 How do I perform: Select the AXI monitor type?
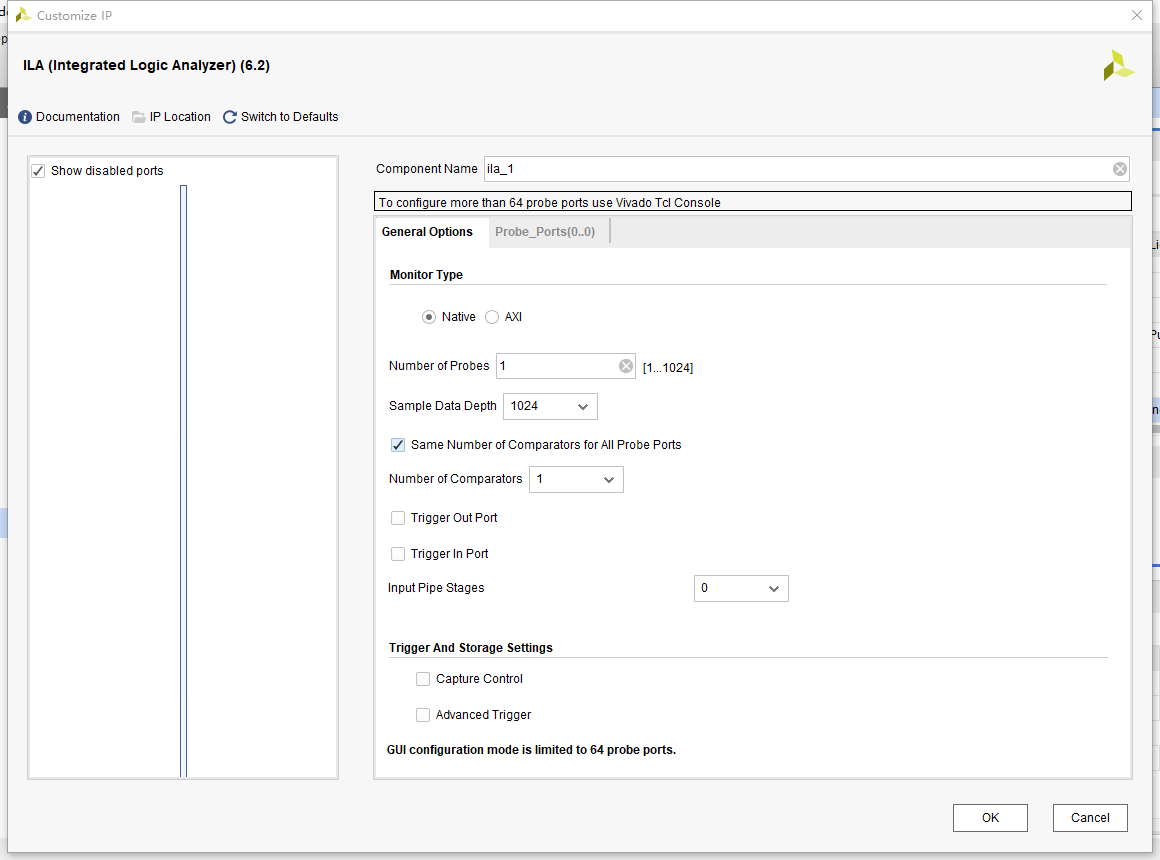492,317
